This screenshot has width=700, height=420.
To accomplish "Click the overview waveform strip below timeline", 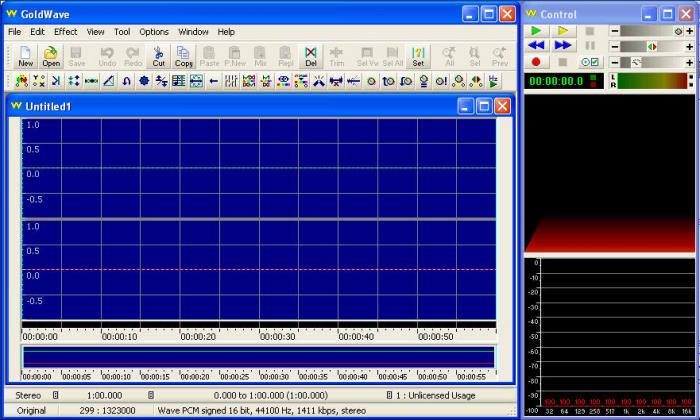I will click(258, 357).
